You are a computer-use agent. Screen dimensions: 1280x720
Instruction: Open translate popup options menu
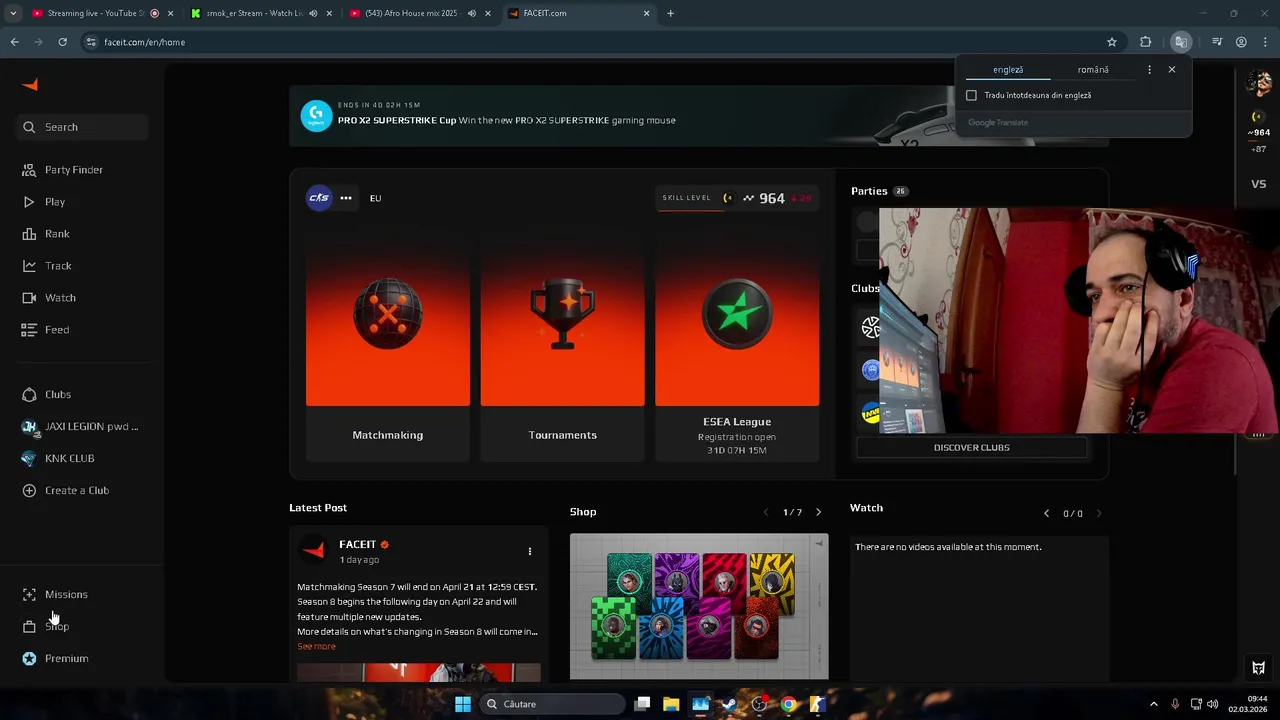coord(1149,70)
